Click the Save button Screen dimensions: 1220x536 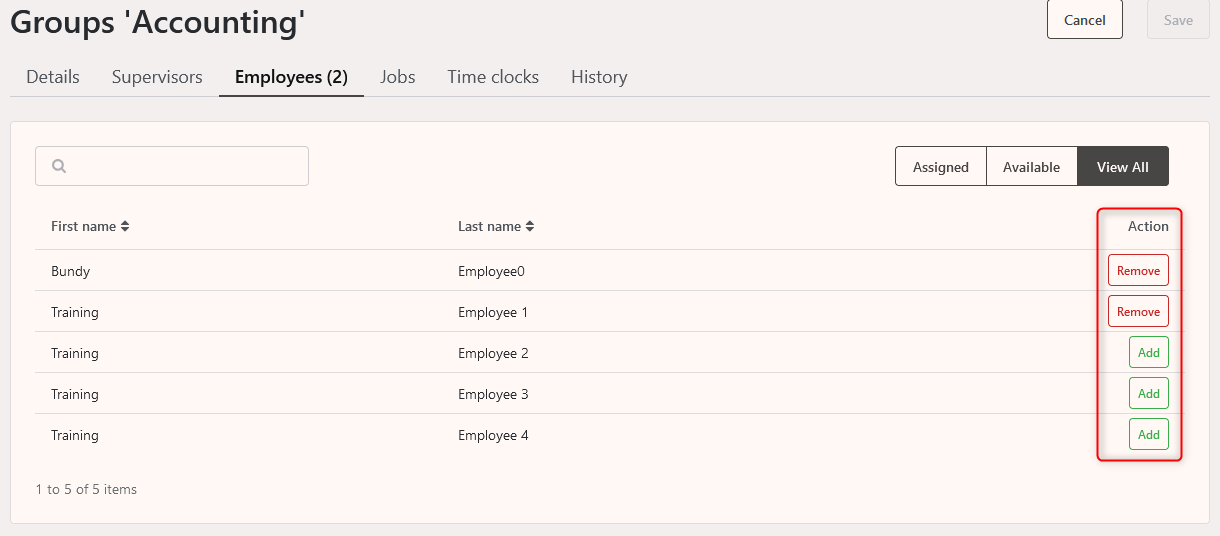pos(1178,20)
